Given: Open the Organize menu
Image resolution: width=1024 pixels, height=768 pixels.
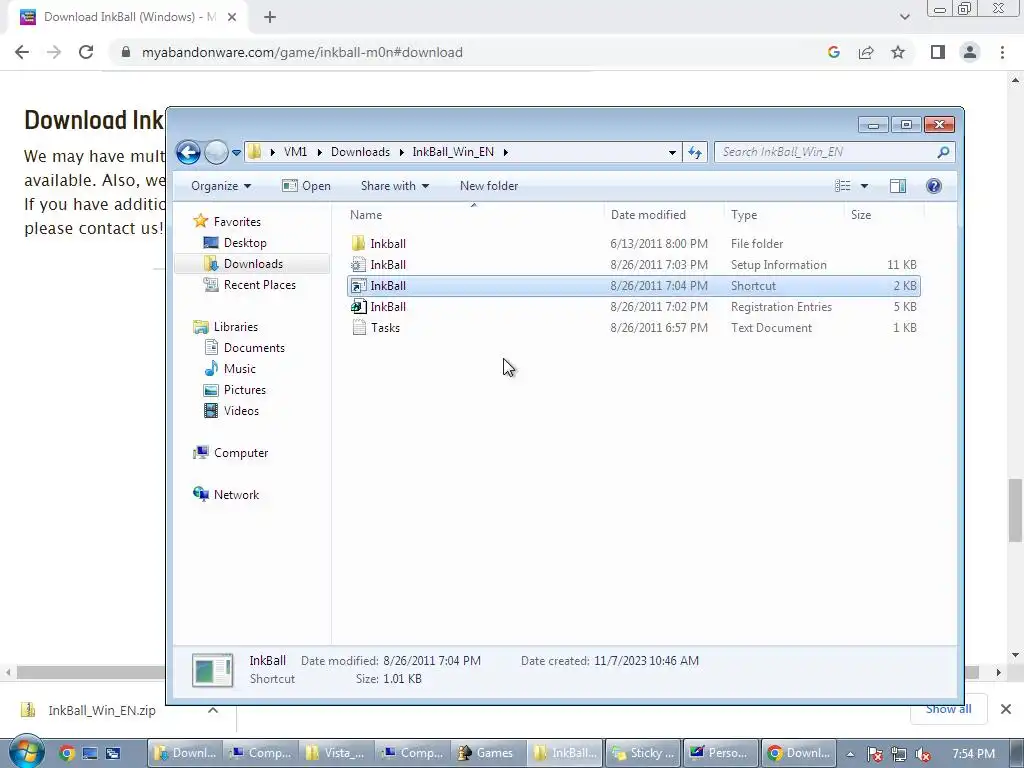Looking at the screenshot, I should [x=221, y=186].
